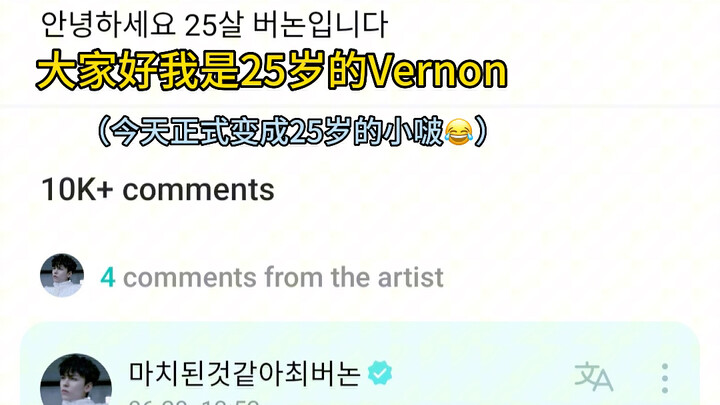Screen dimensions: 720x405
Task: Show the 4 comments from the artist
Action: coord(272,277)
